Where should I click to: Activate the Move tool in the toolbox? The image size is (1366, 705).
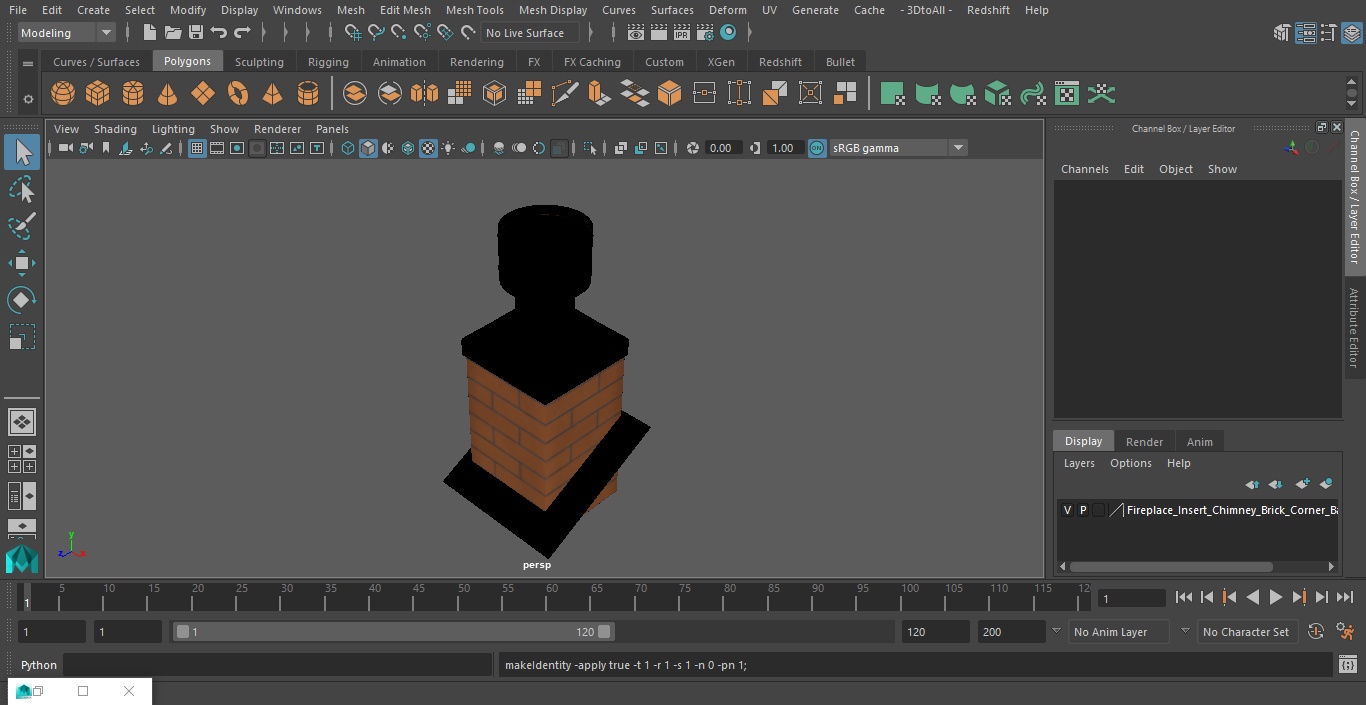coord(21,264)
